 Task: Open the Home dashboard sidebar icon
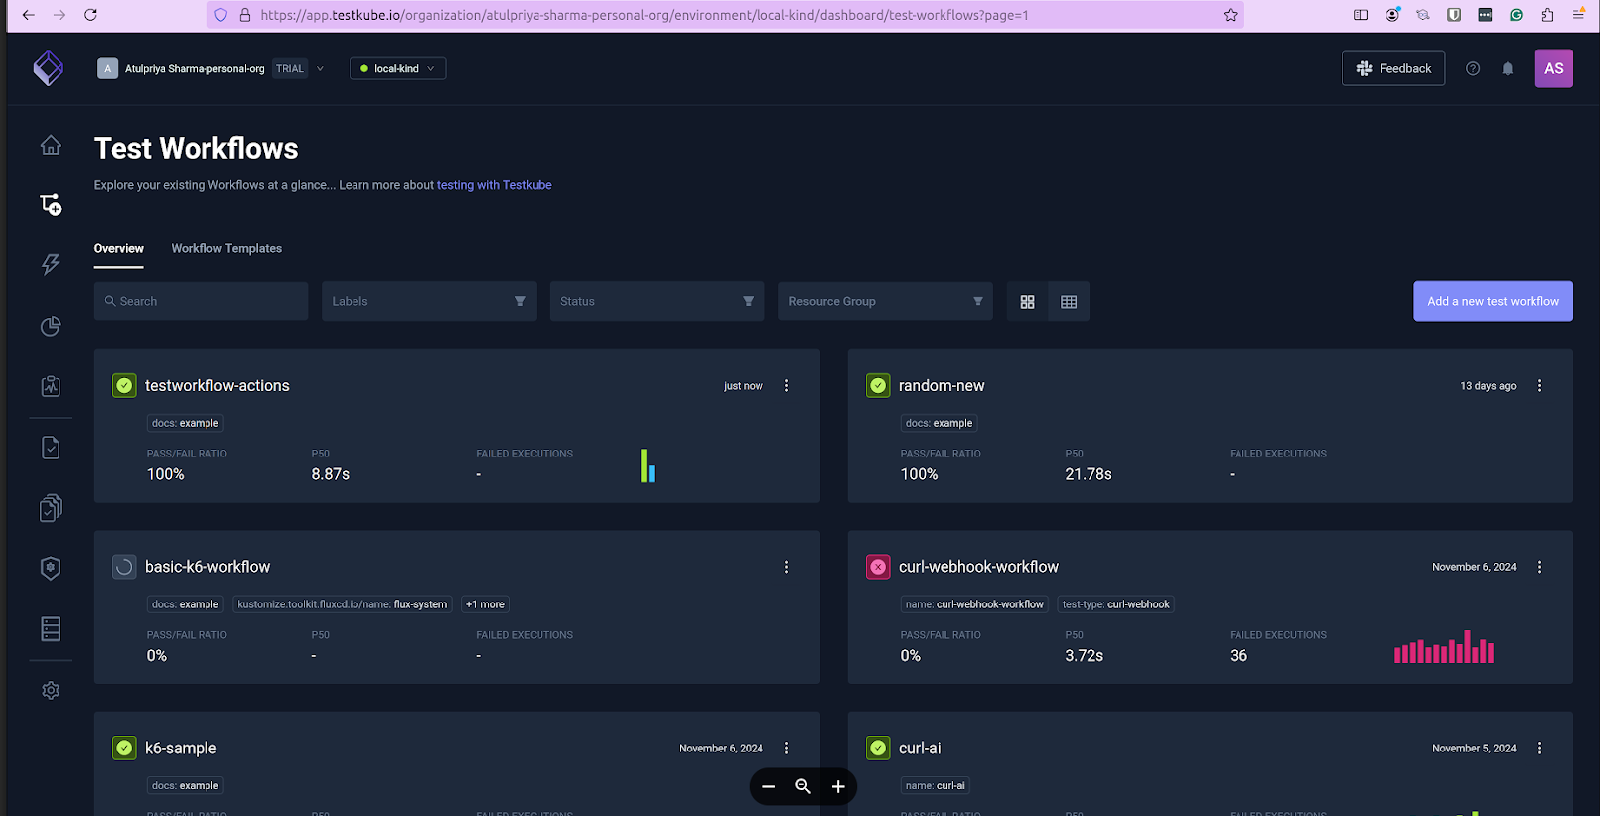[x=51, y=145]
